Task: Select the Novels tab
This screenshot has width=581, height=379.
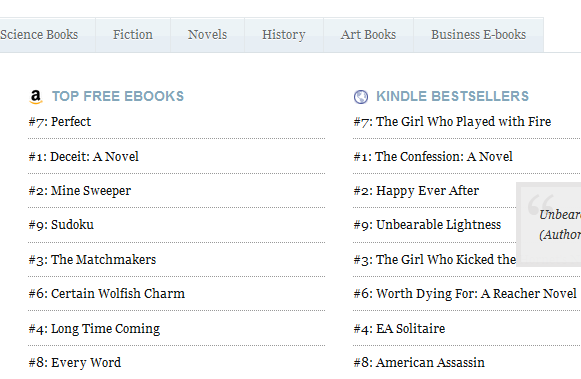Action: pos(207,35)
